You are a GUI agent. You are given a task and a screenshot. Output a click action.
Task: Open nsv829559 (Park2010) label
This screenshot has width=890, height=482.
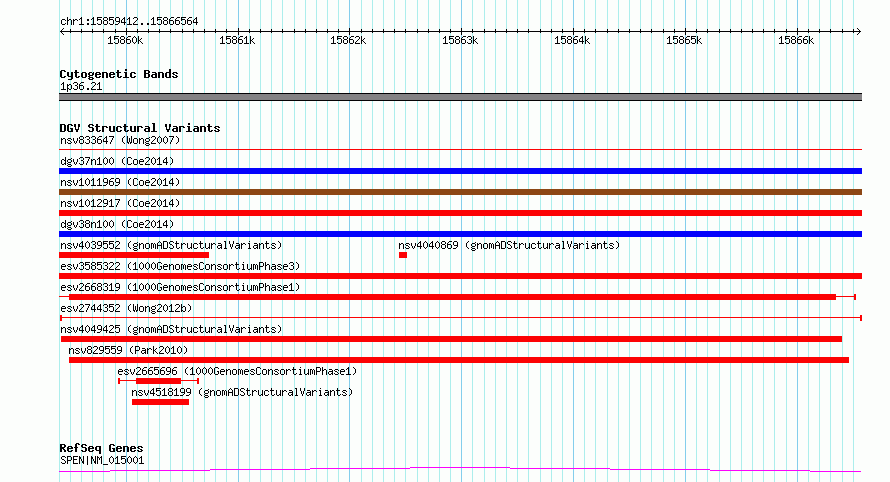pos(128,350)
